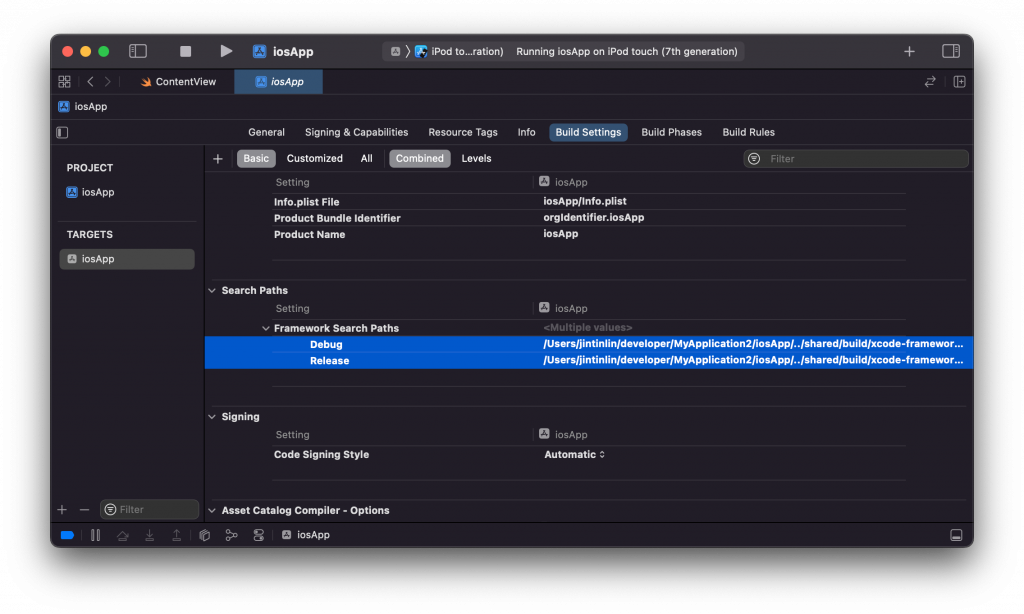This screenshot has height=614, width=1024.
Task: Toggle the debug area panel icon
Action: pyautogui.click(x=956, y=535)
